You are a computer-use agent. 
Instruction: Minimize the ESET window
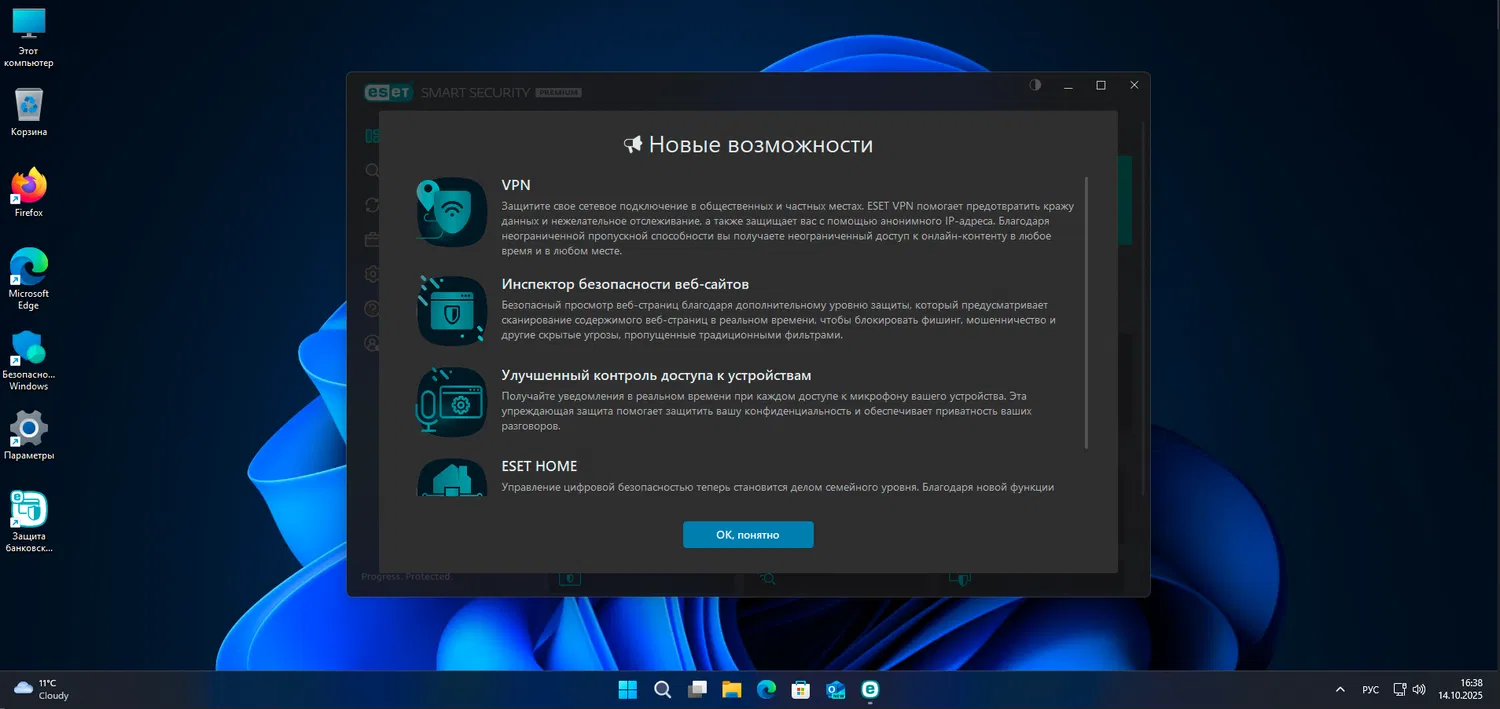point(1068,85)
